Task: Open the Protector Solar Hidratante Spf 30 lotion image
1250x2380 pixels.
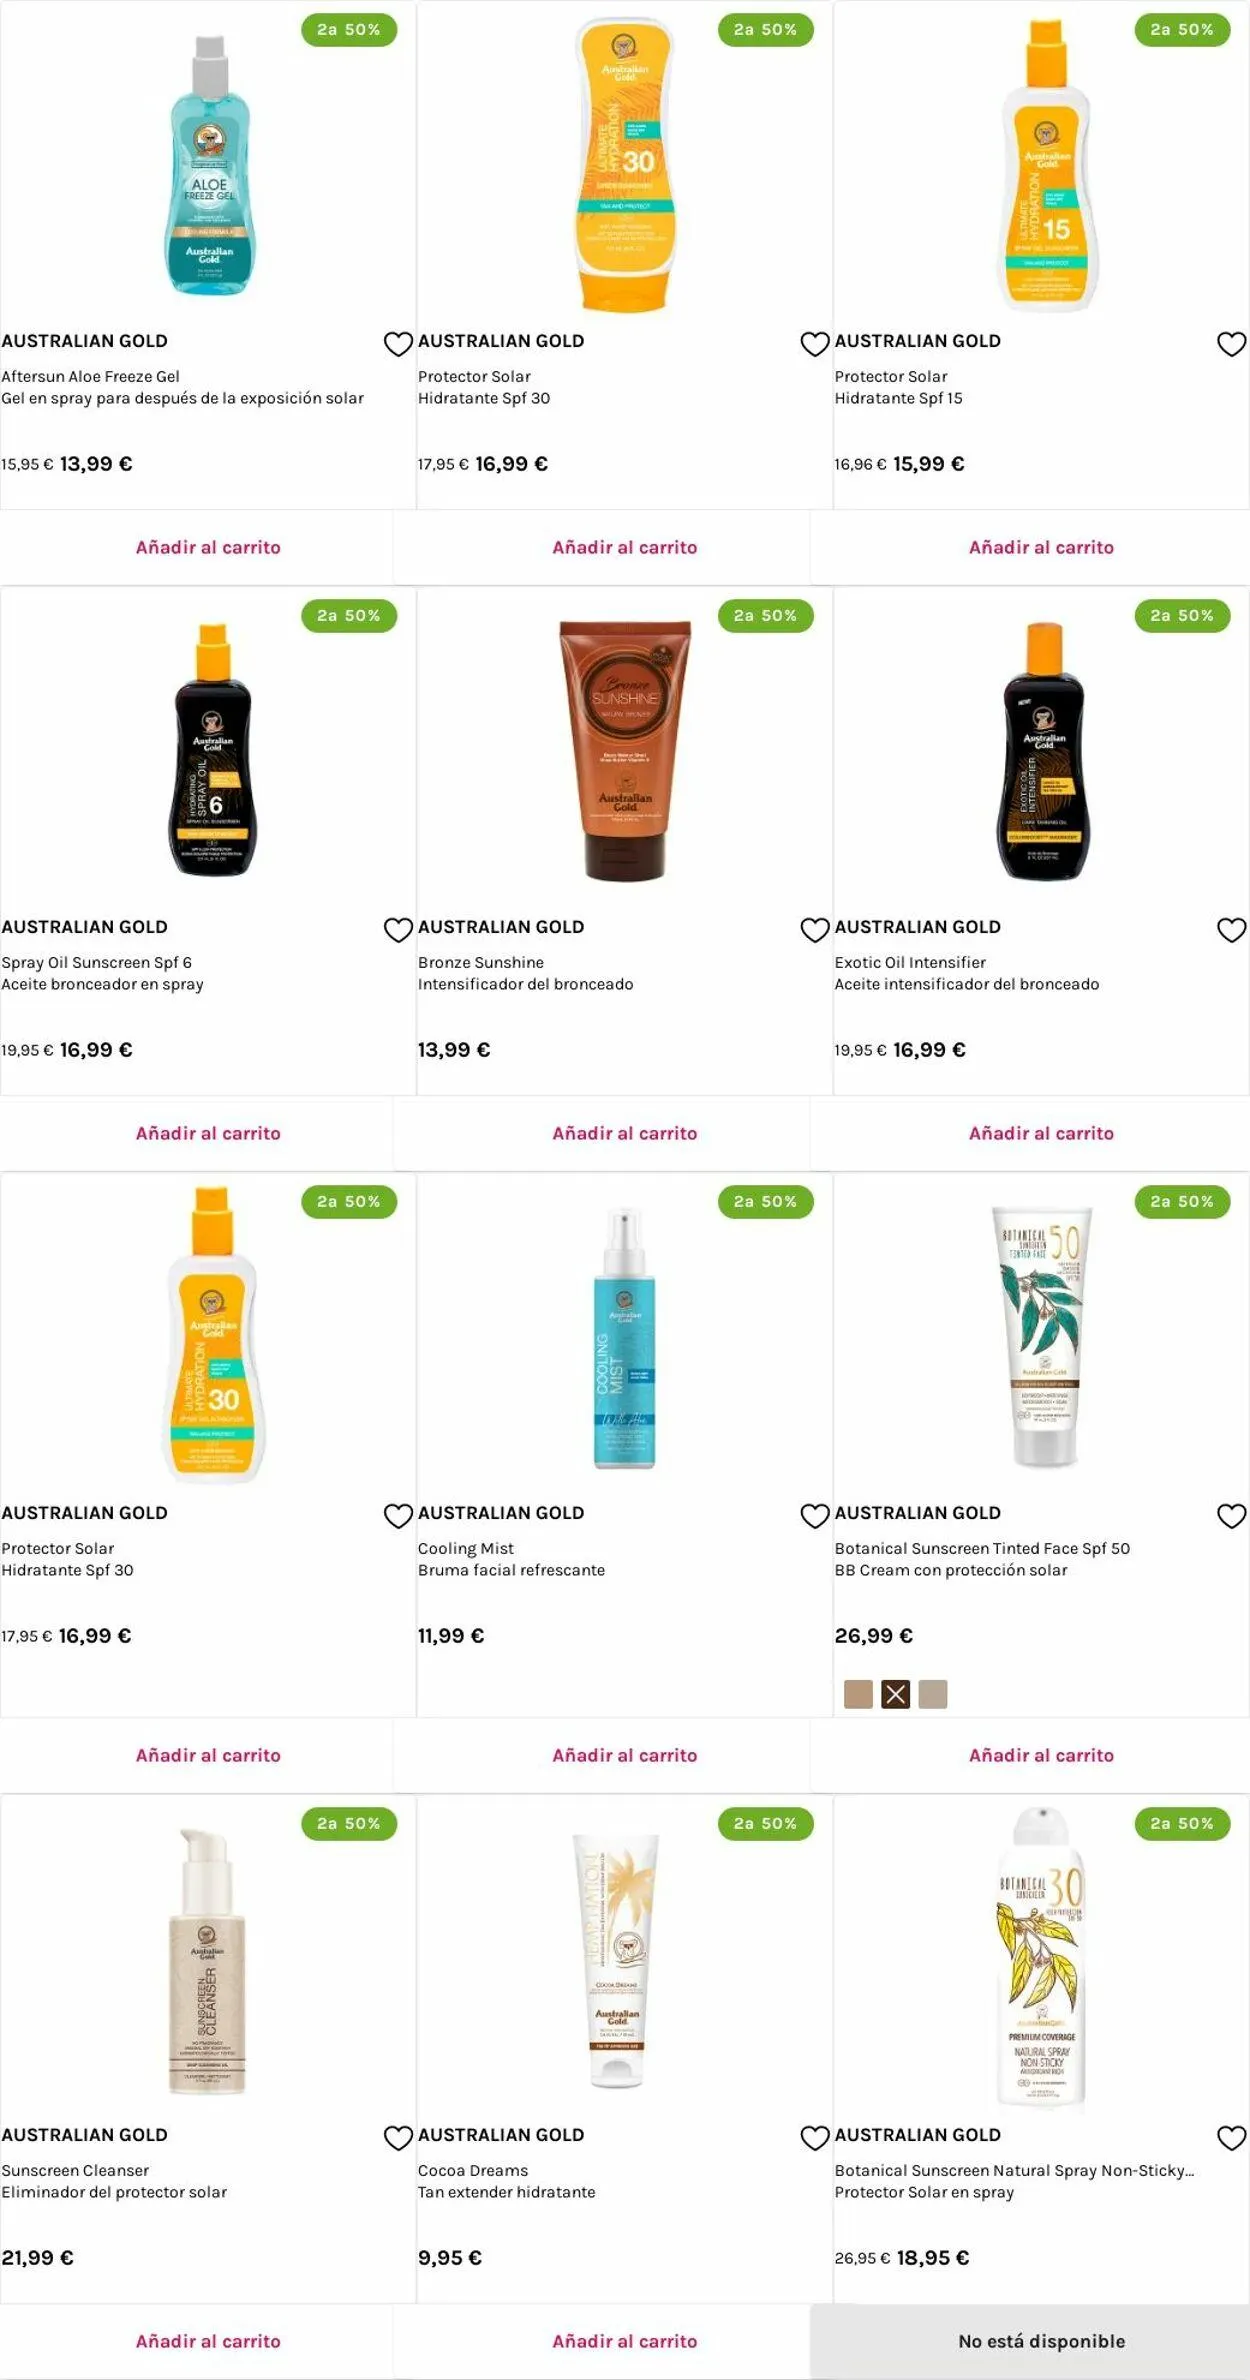Action: click(624, 165)
